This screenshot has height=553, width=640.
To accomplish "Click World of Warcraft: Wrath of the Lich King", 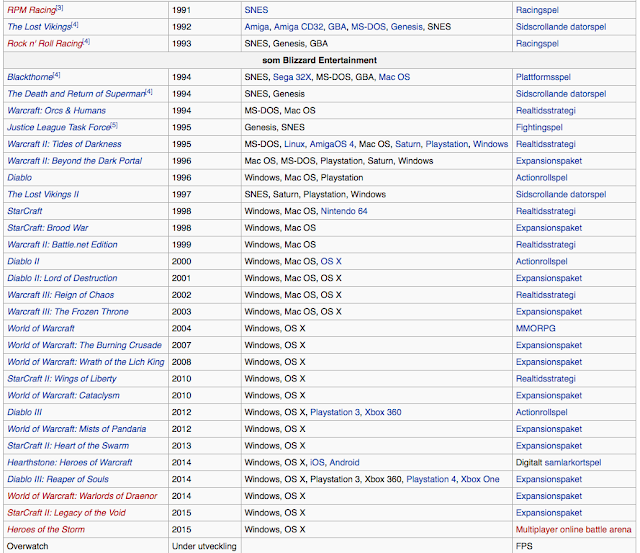I will coord(86,361).
